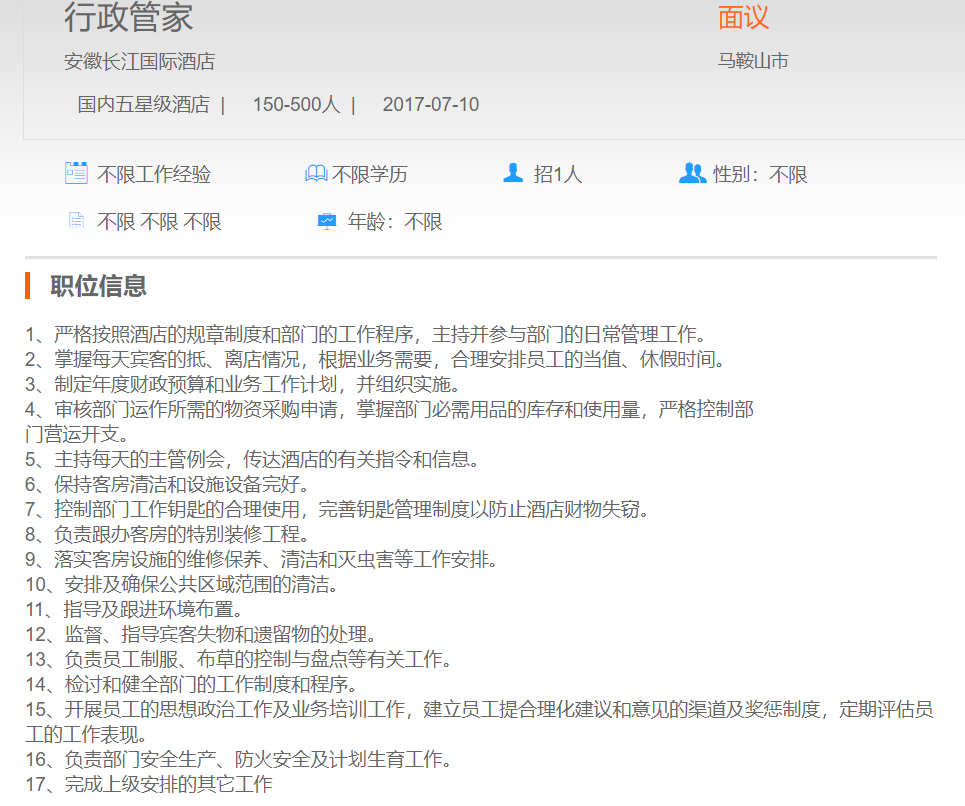Viewport: 965px width, 806px height.
Task: Click the 不限学历 education requirement text
Action: (x=370, y=175)
